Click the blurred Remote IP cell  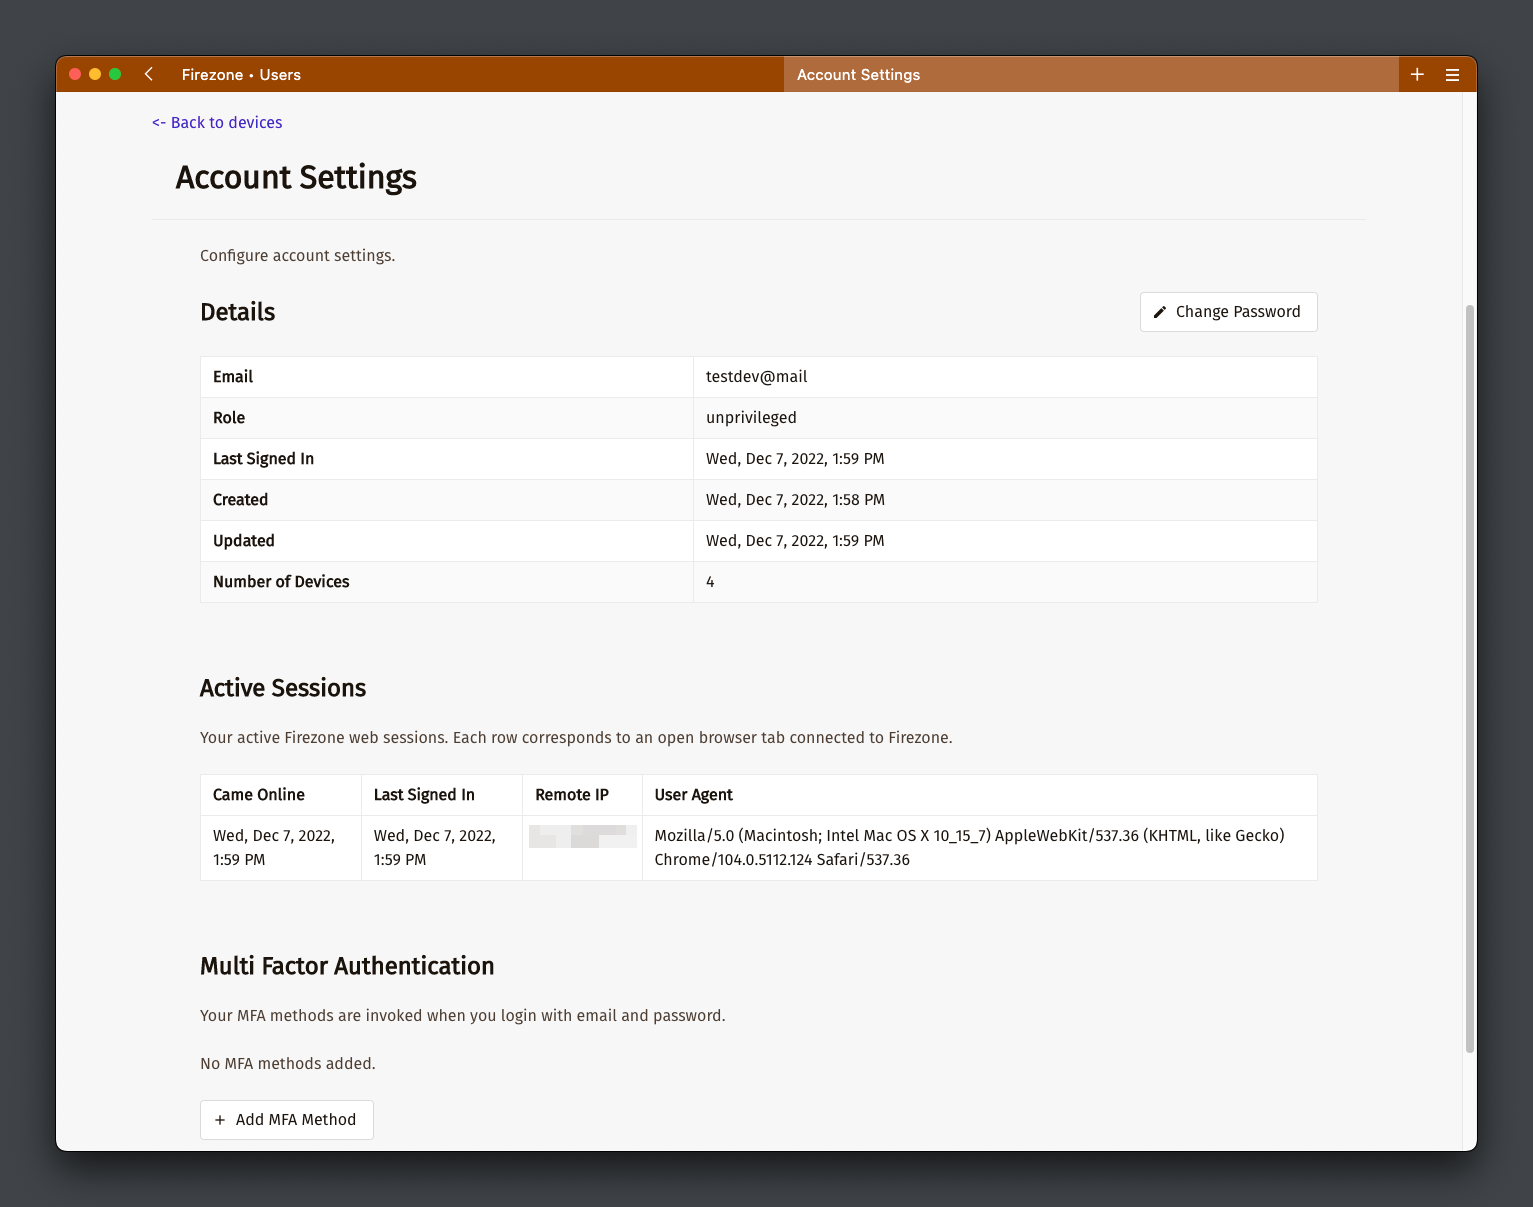582,837
